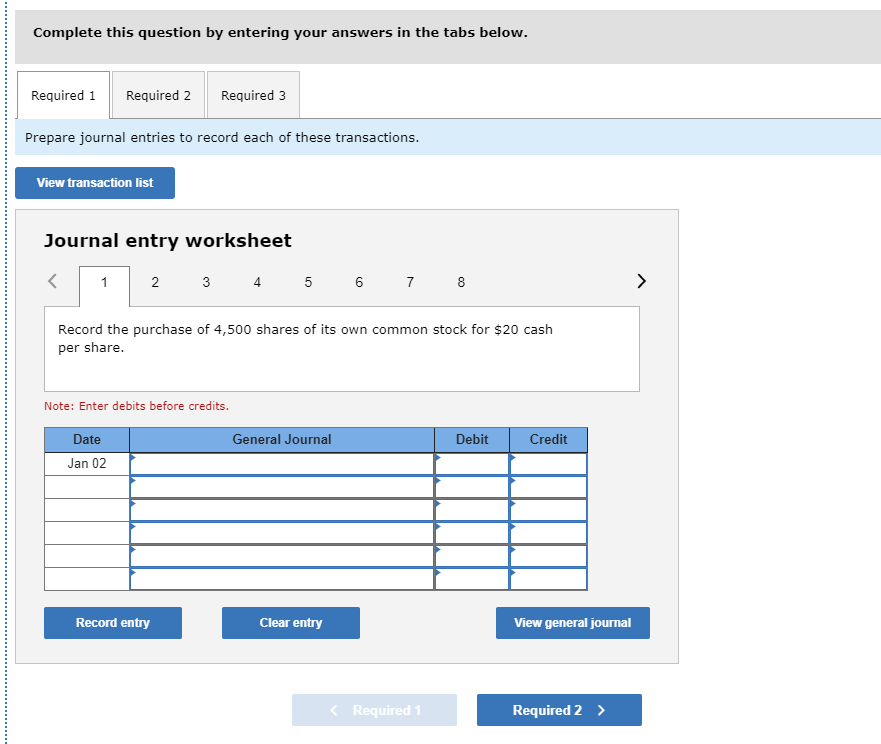Select transaction 8 in the worksheet
The image size is (881, 744).
(x=461, y=282)
